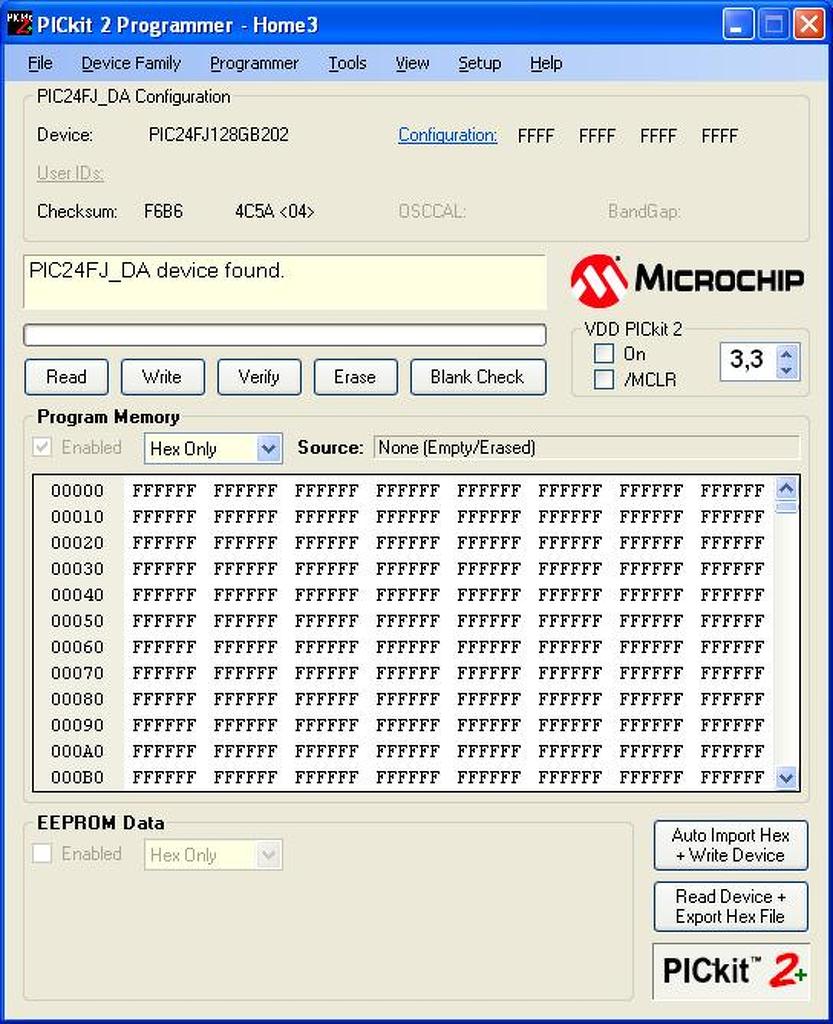
Task: Click memory address row 00040
Action: click(x=77, y=595)
